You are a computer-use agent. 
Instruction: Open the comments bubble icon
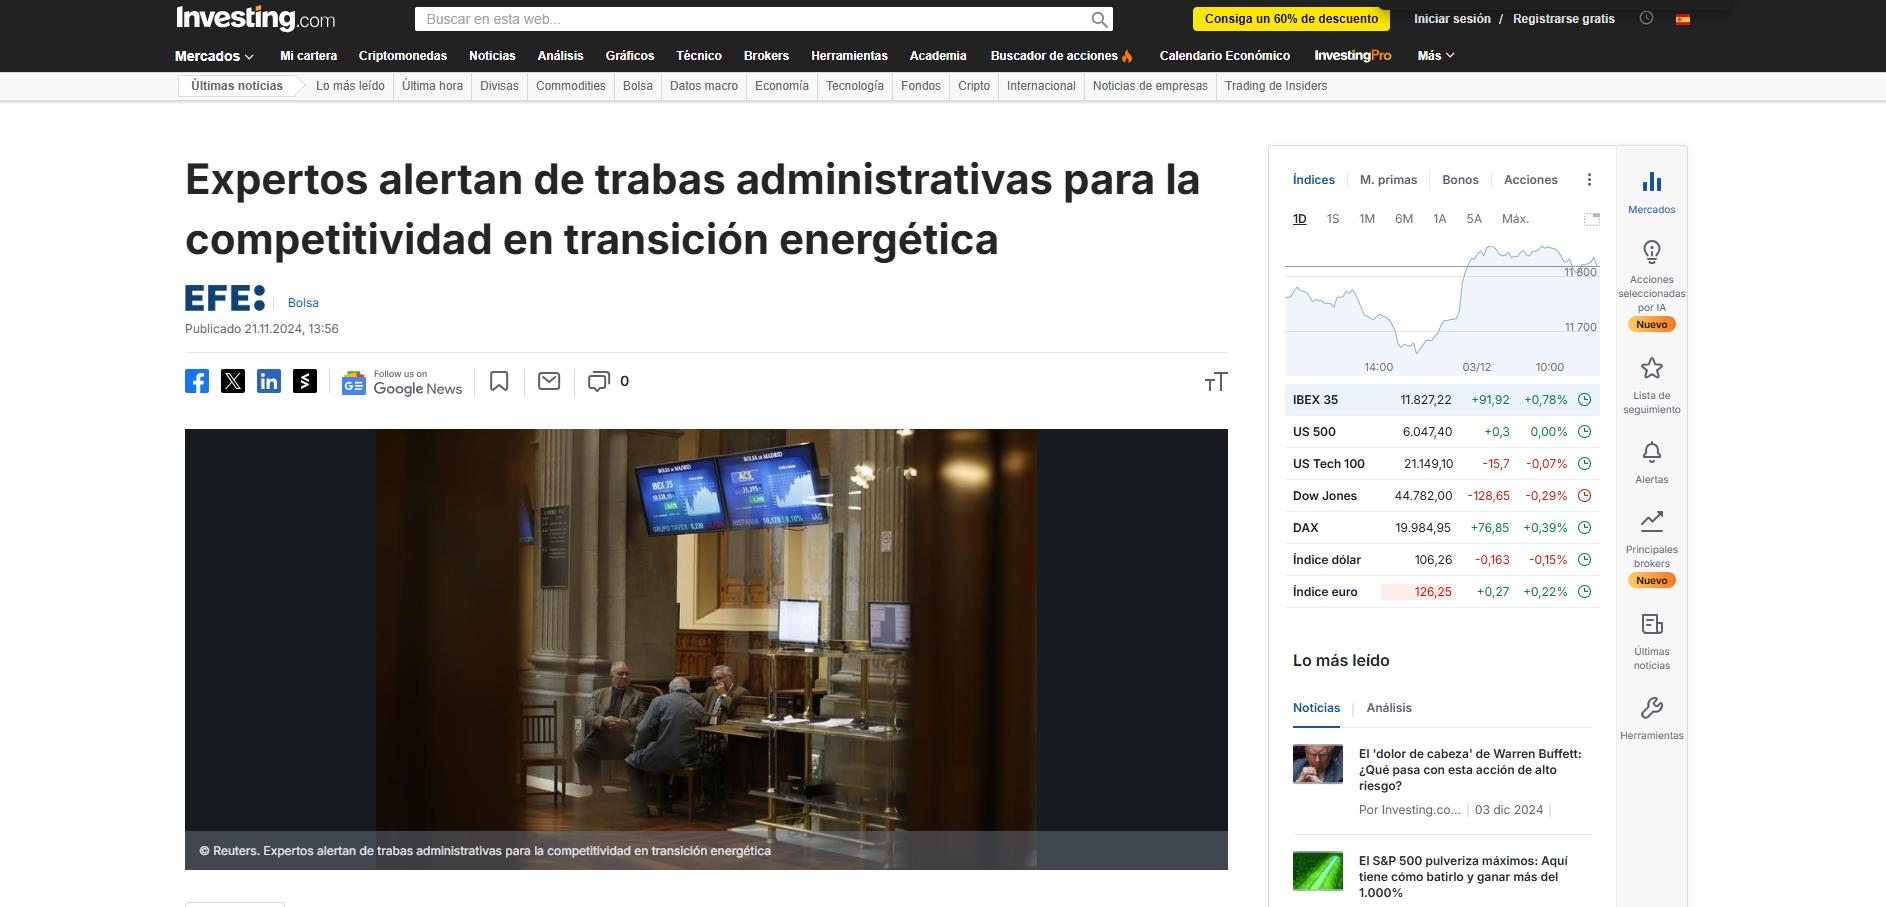coord(598,381)
